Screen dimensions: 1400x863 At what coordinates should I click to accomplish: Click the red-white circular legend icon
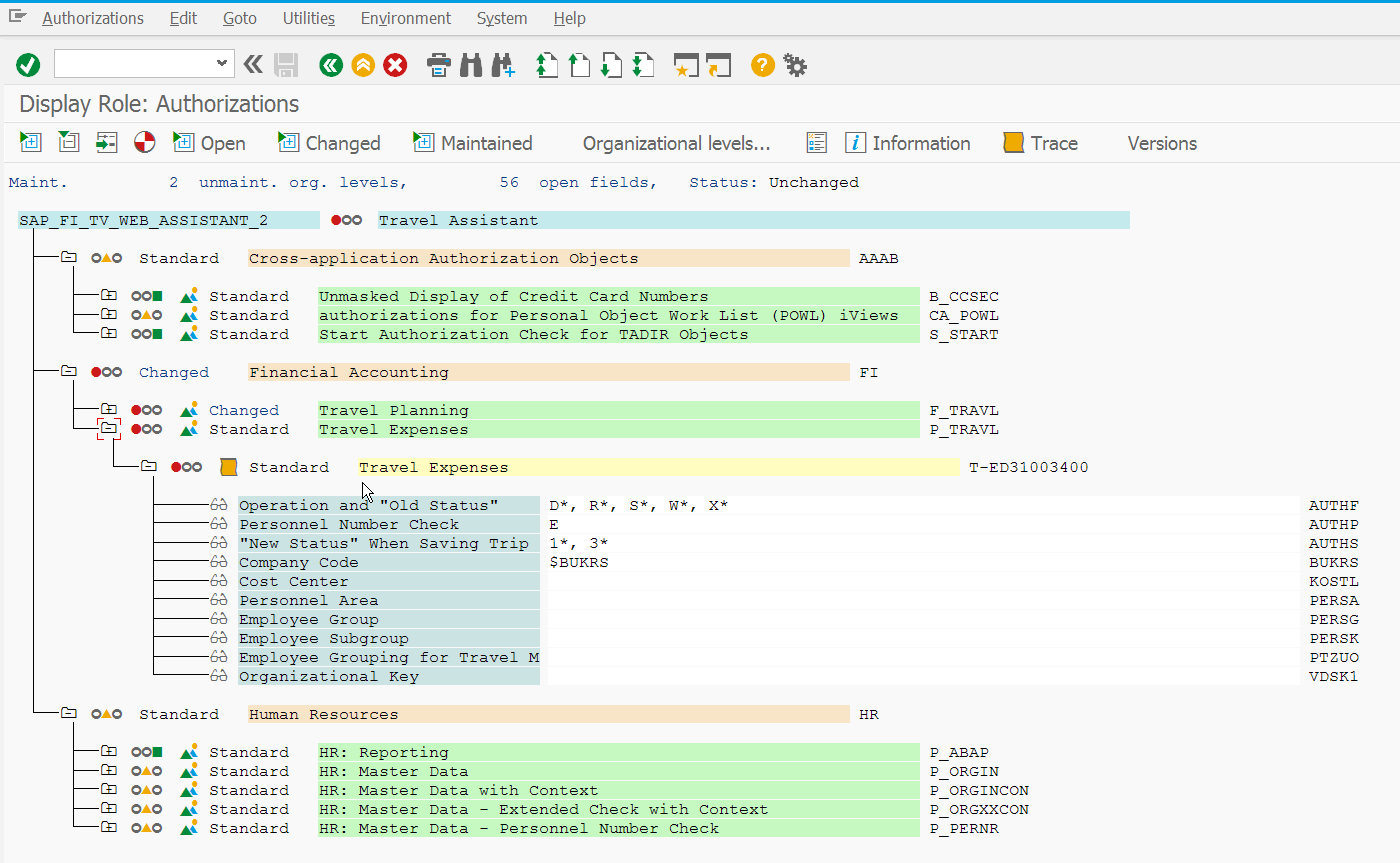point(145,143)
